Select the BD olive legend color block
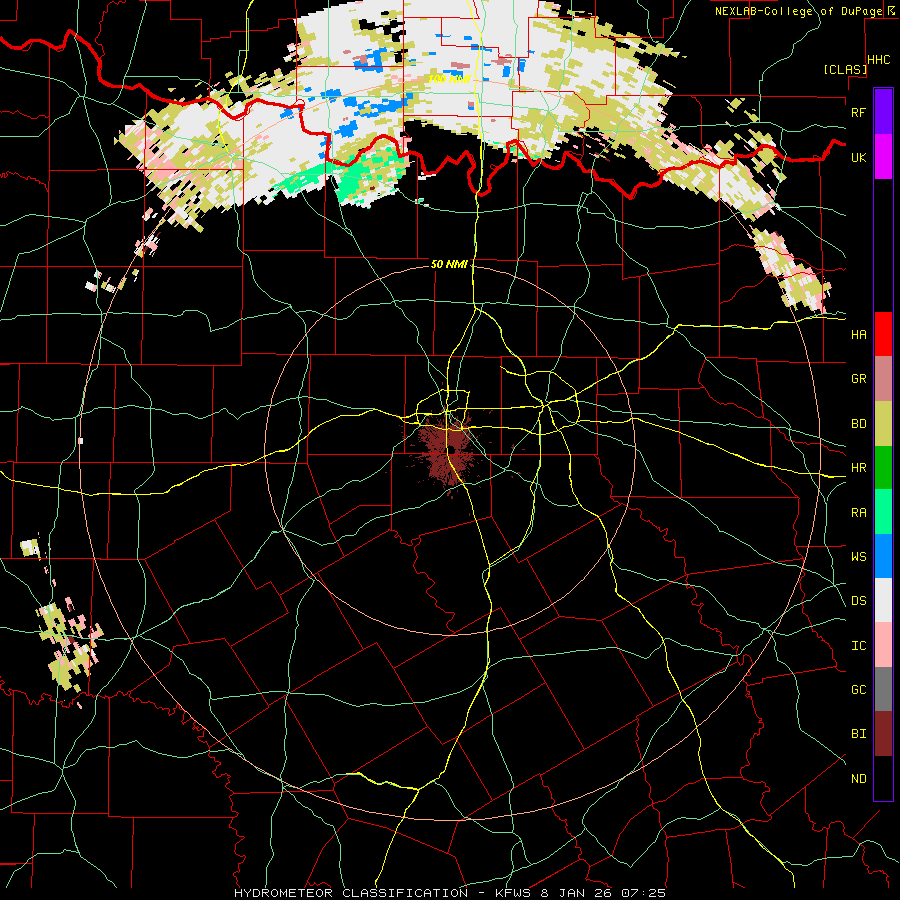This screenshot has height=900, width=900. tap(883, 423)
